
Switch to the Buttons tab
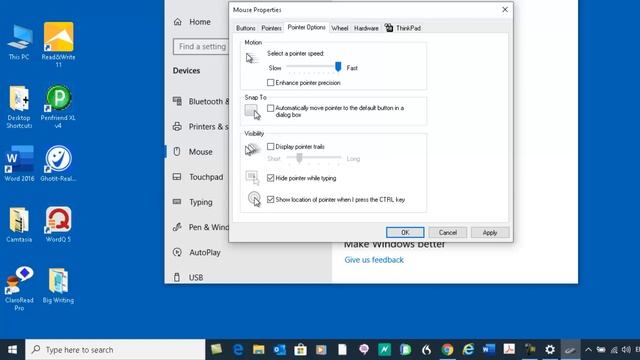(x=245, y=28)
